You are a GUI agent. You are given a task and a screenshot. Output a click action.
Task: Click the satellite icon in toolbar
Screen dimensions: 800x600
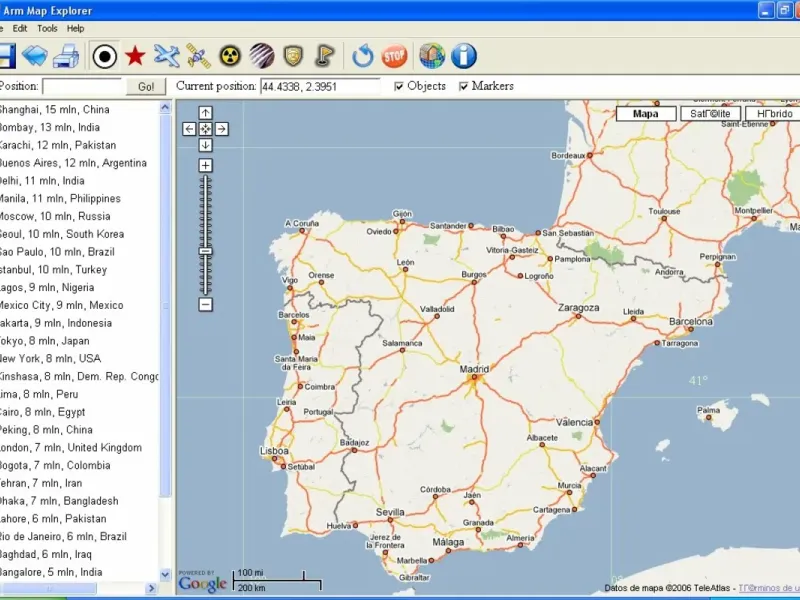[x=198, y=56]
